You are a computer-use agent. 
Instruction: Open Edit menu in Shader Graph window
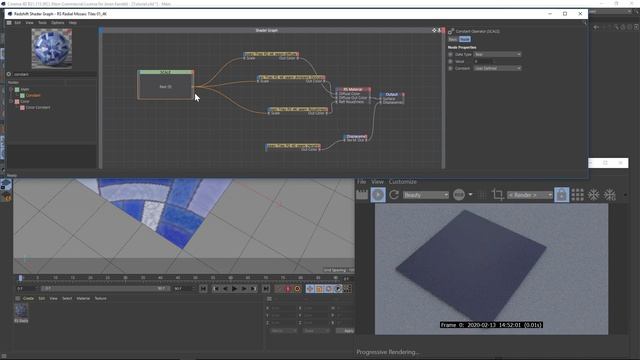click(18, 23)
